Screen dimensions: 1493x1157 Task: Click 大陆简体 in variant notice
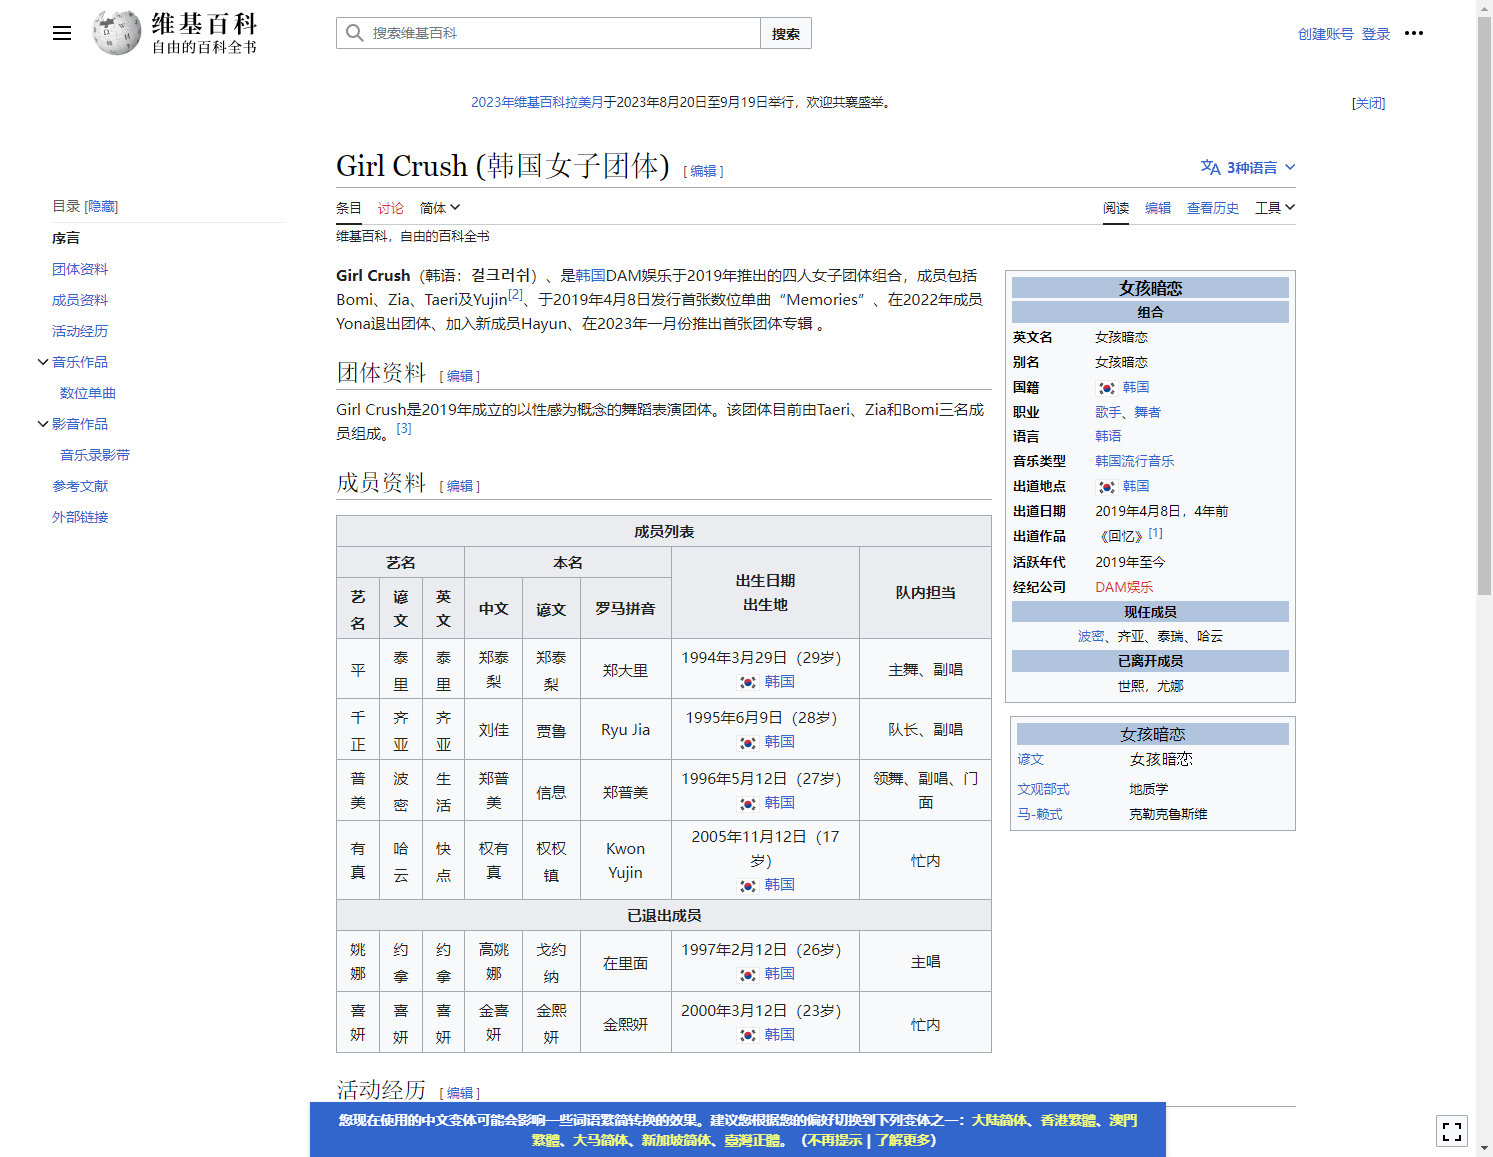click(1000, 1120)
